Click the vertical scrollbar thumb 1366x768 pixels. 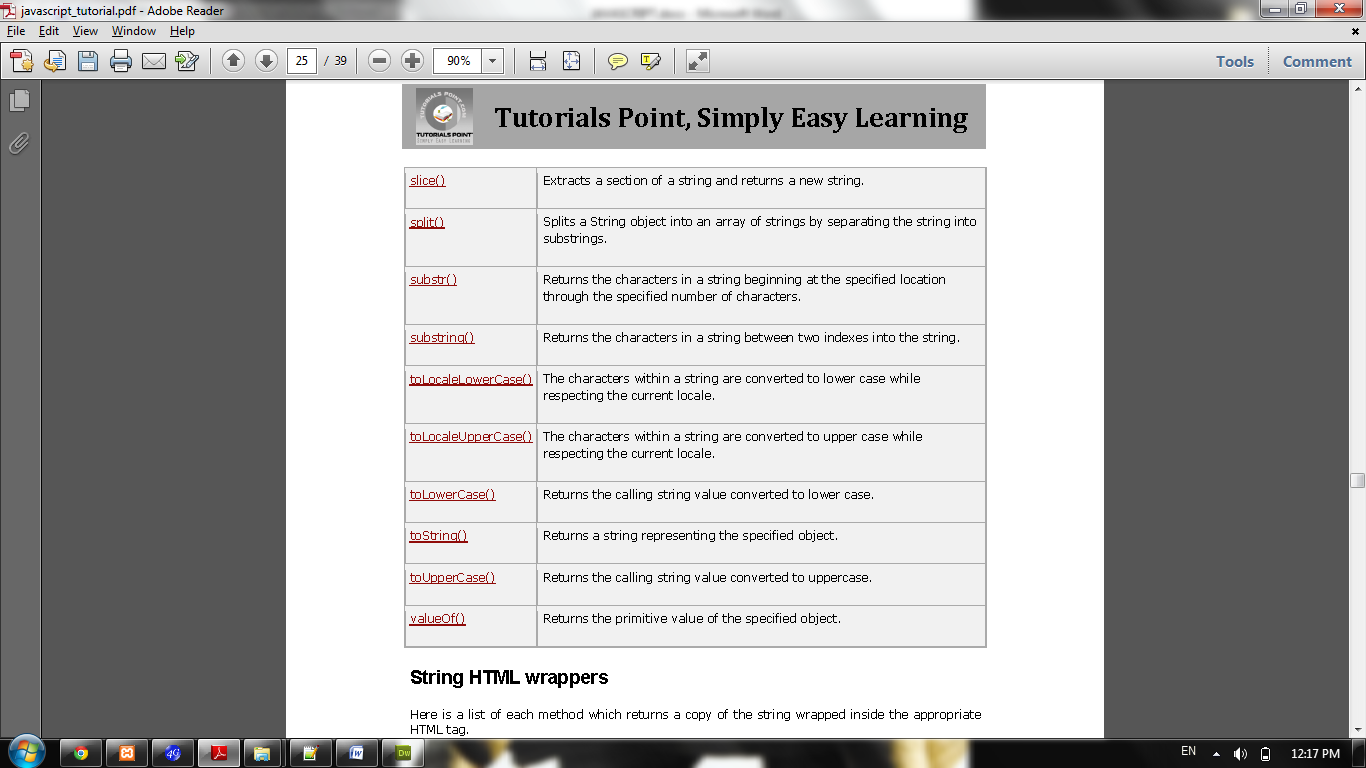tap(1357, 480)
